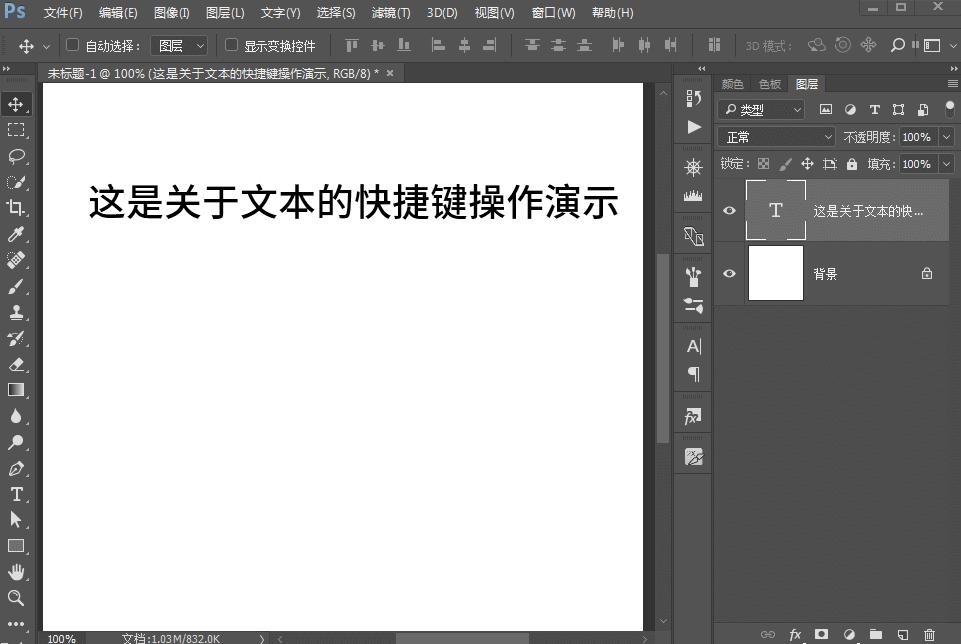Open the 正常 blend mode dropdown

pyautogui.click(x=776, y=136)
